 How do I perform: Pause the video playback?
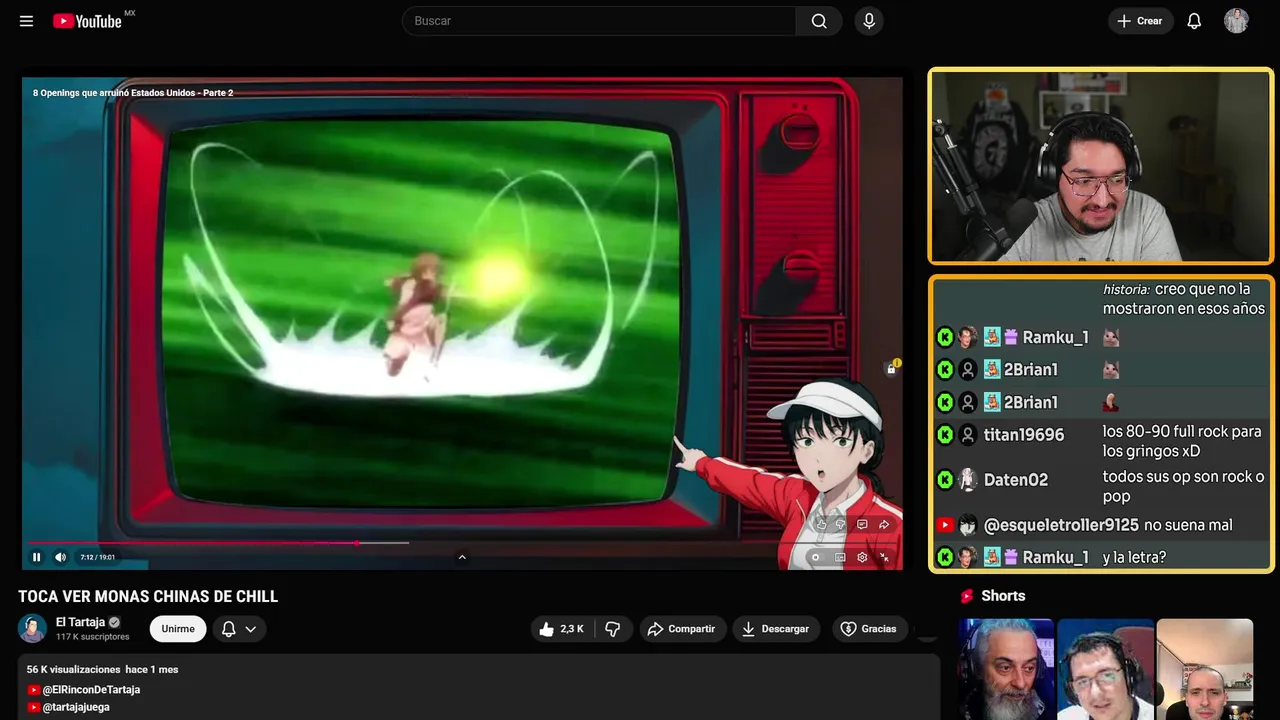37,557
